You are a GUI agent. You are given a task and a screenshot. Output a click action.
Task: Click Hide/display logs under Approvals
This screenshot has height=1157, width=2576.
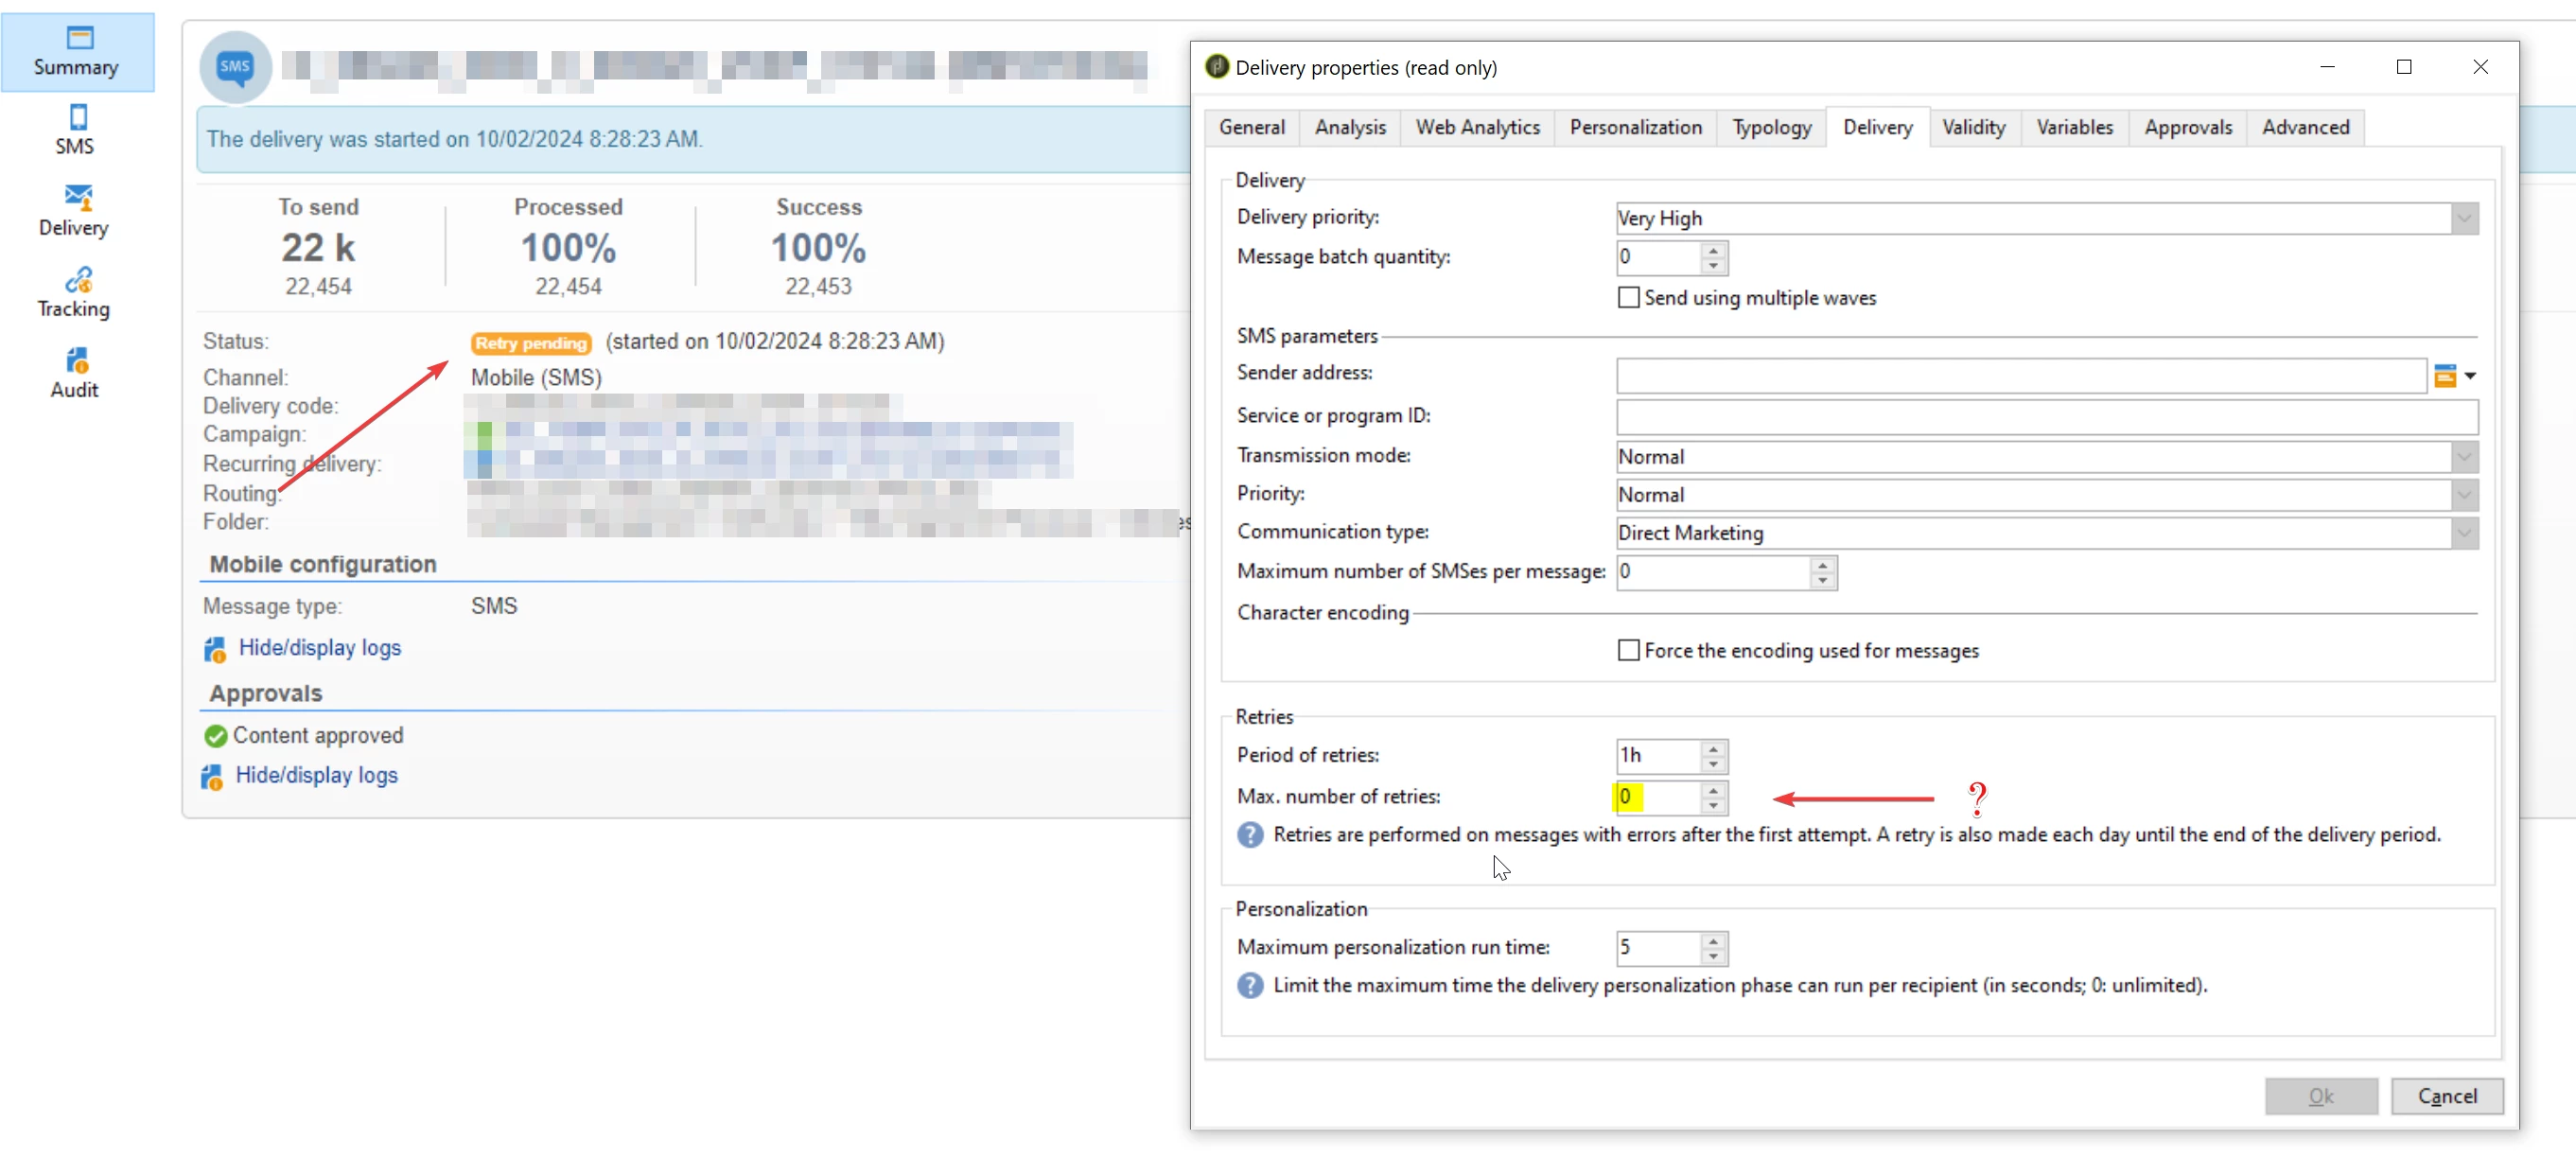(x=316, y=776)
